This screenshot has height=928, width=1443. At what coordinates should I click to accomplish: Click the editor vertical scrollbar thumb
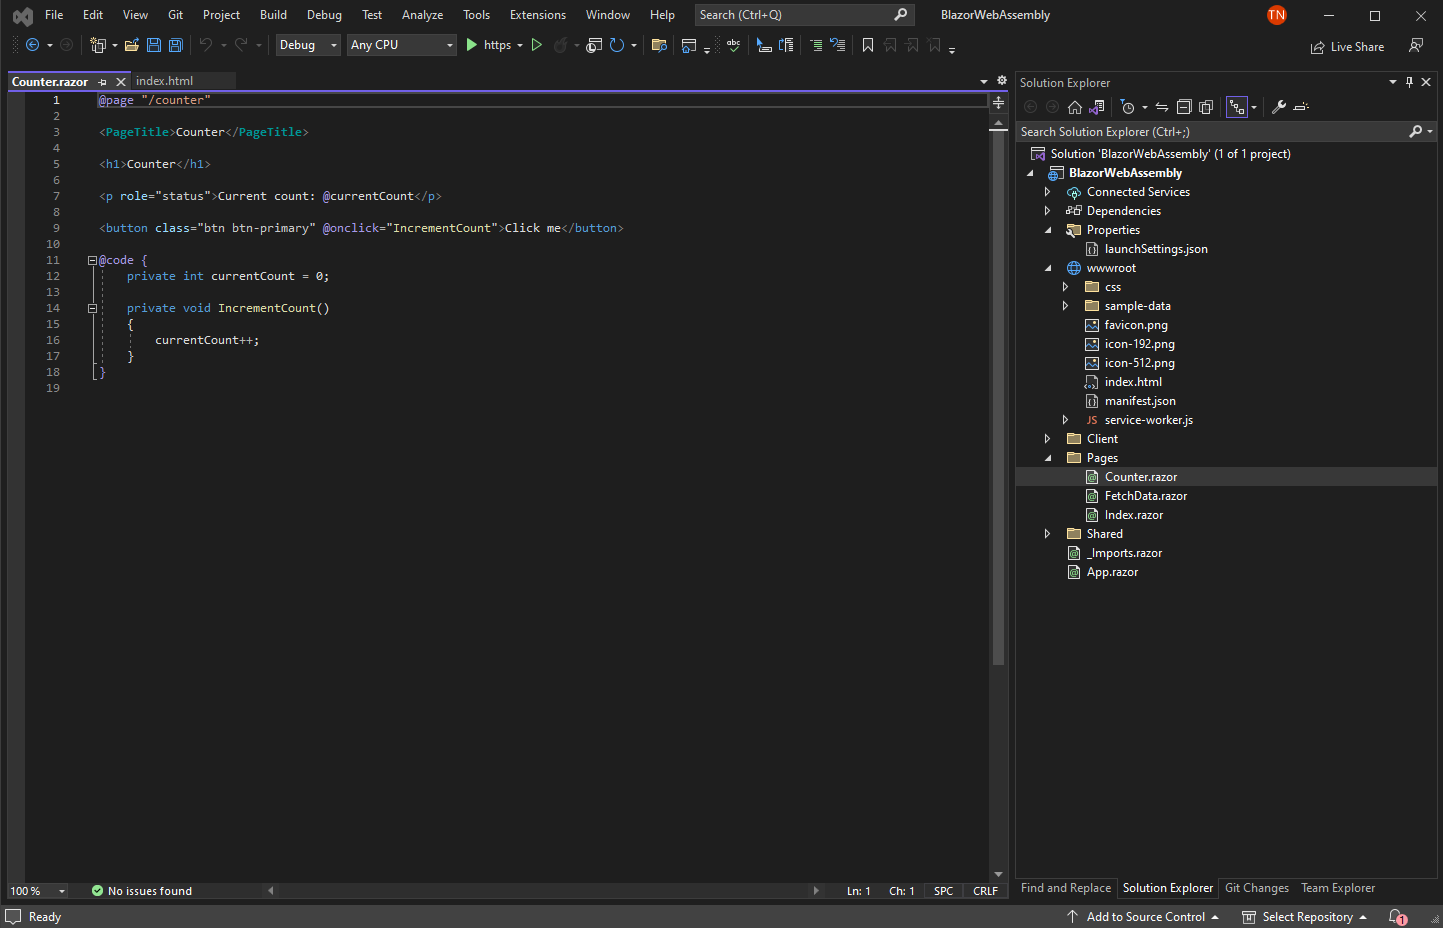coord(998,400)
